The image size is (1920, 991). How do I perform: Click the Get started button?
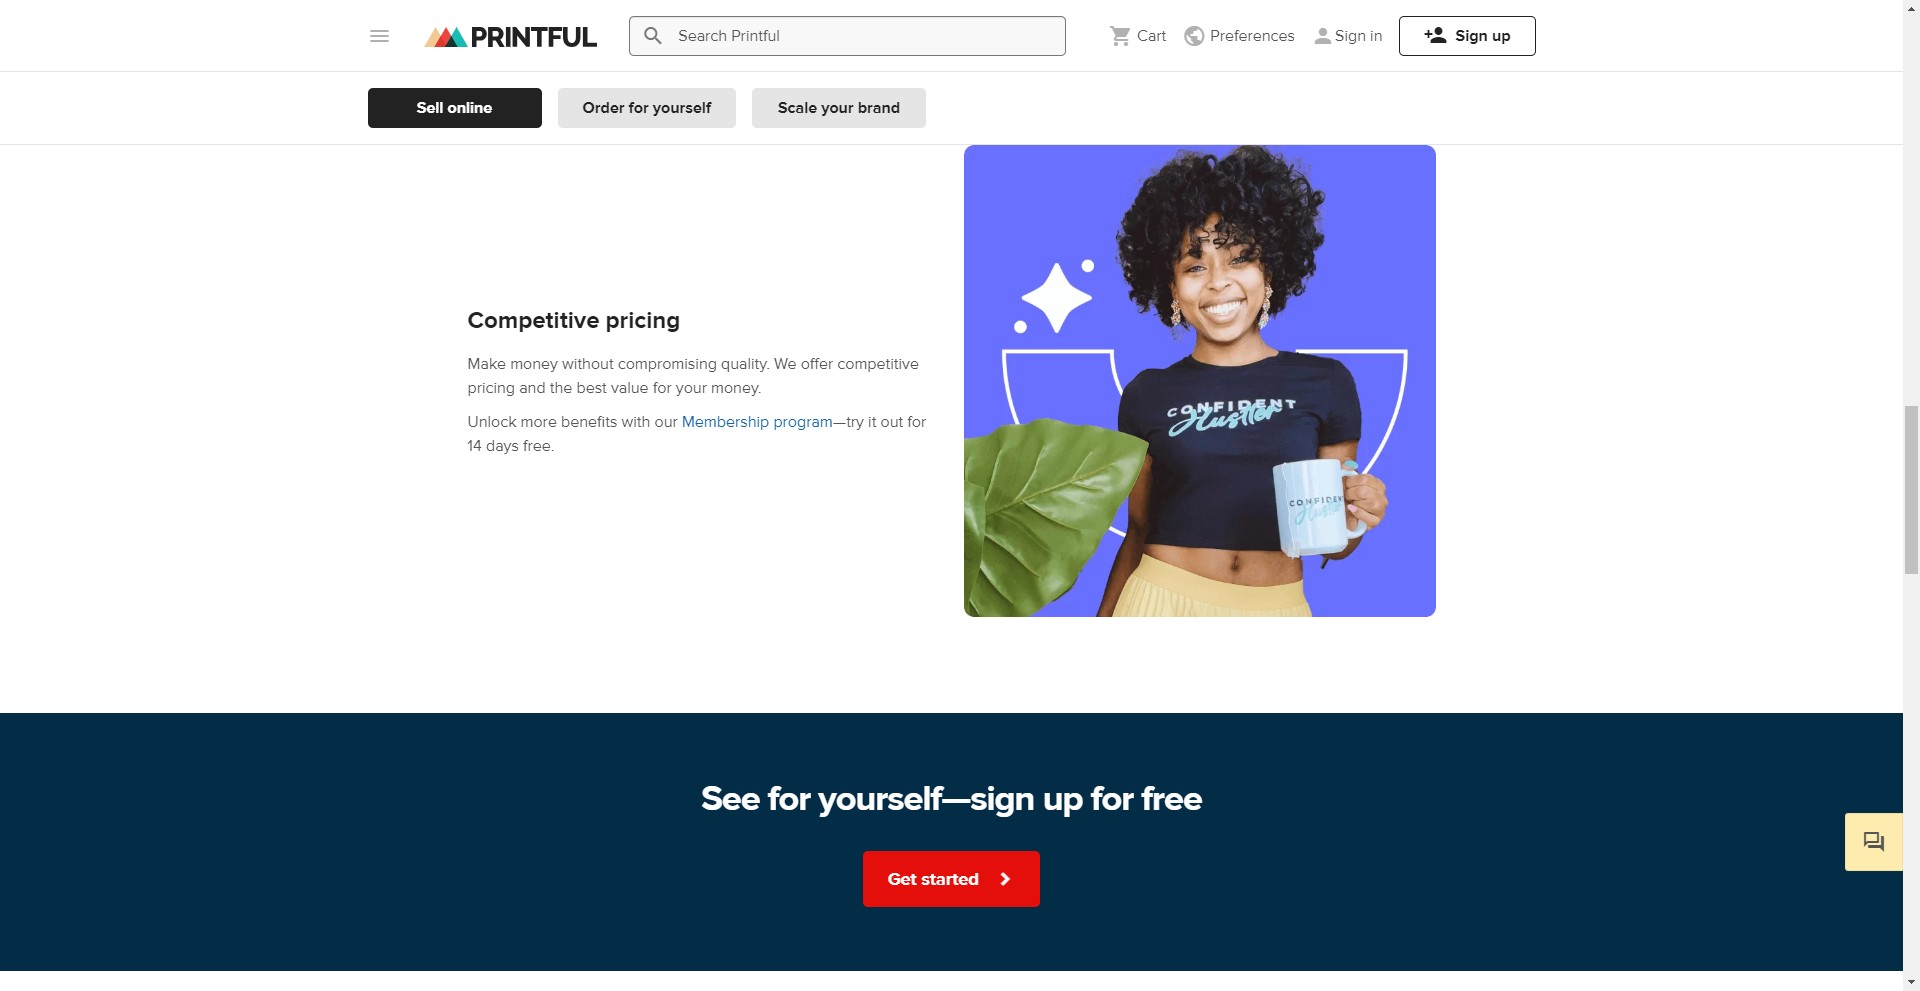tap(951, 879)
